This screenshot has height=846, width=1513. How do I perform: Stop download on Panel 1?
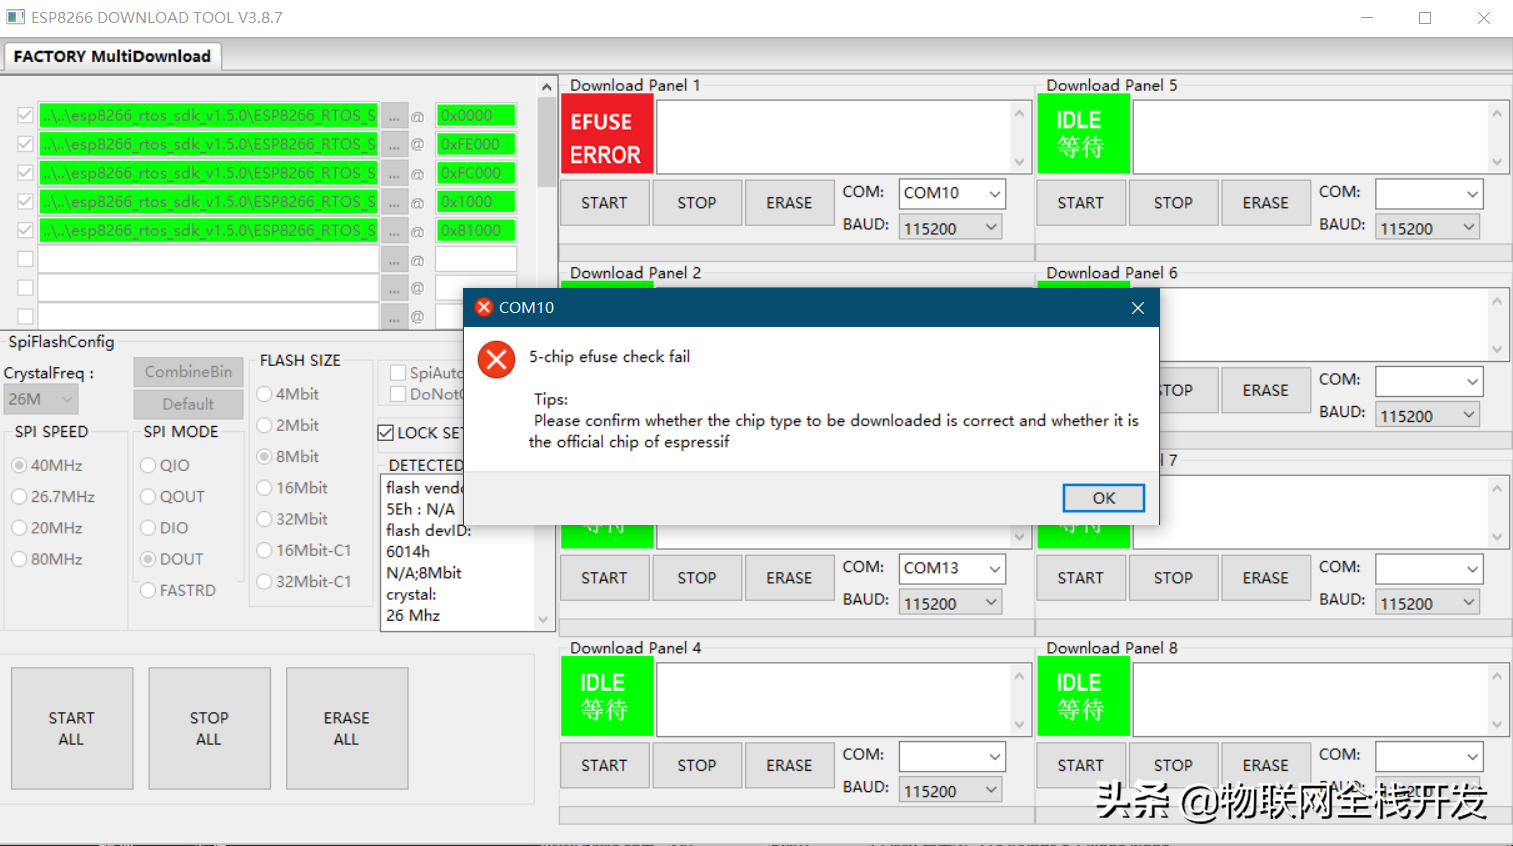696,203
